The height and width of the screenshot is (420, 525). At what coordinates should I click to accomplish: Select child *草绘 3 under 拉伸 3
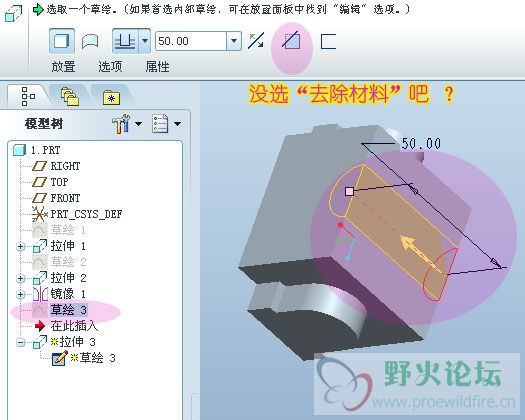click(93, 358)
